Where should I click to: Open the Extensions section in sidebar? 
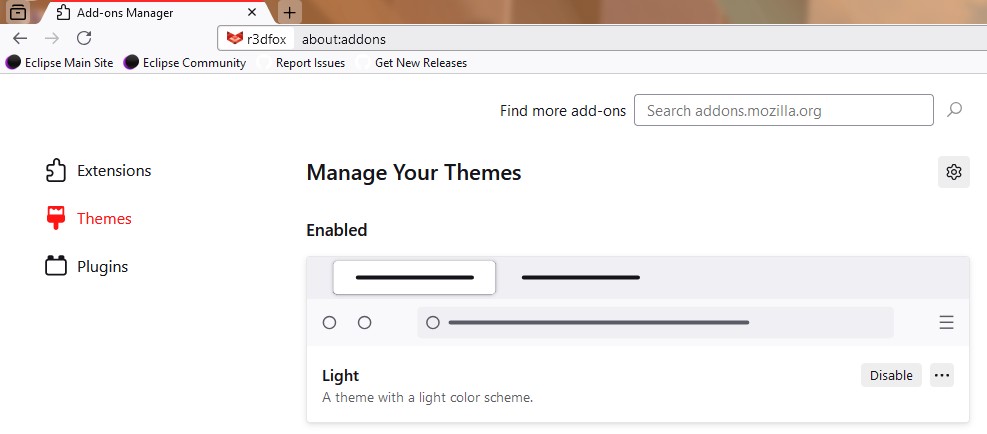[98, 171]
